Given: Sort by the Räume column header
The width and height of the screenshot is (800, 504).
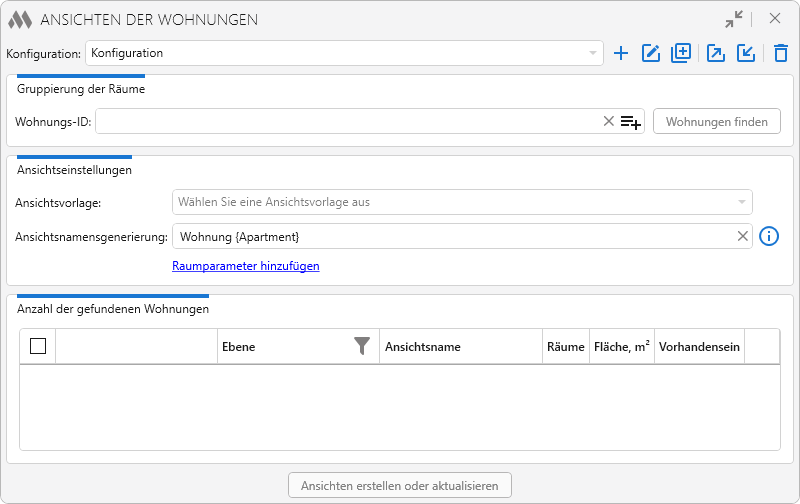Looking at the screenshot, I should pyautogui.click(x=565, y=347).
